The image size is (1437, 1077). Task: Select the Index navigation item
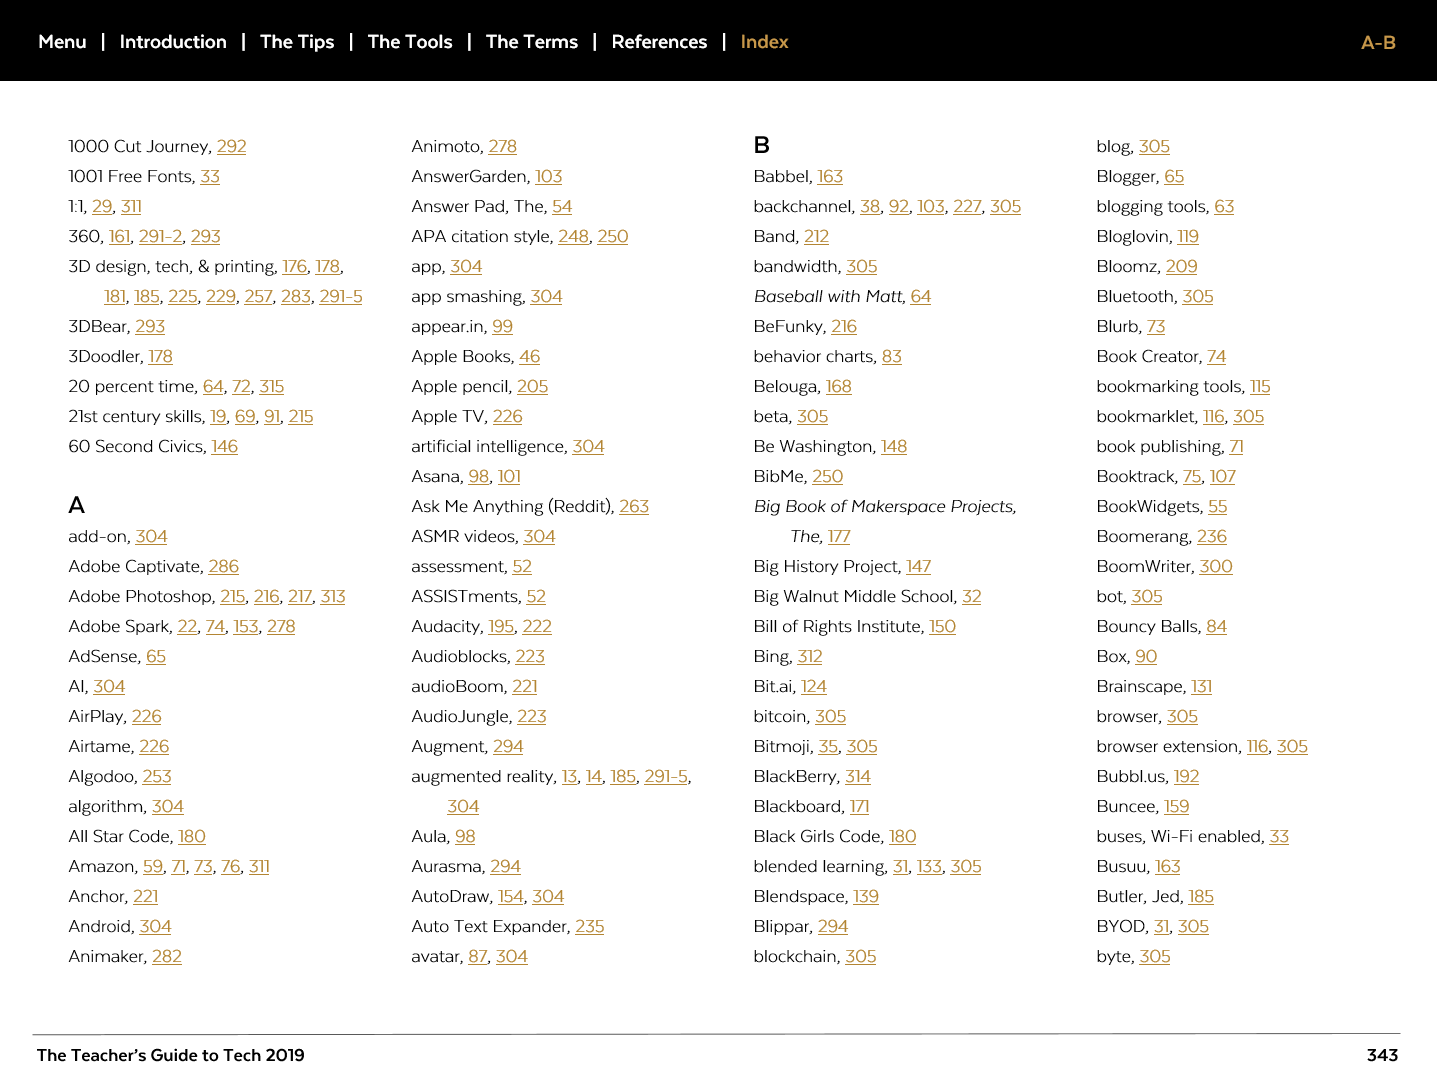[764, 42]
